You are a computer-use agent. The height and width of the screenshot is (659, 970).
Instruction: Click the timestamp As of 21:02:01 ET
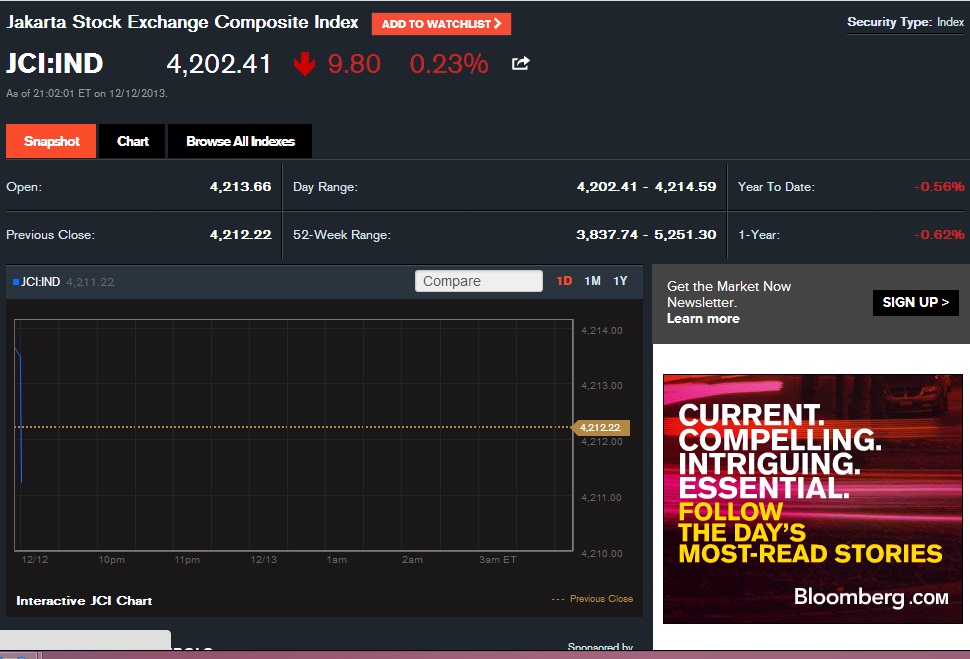[87, 93]
